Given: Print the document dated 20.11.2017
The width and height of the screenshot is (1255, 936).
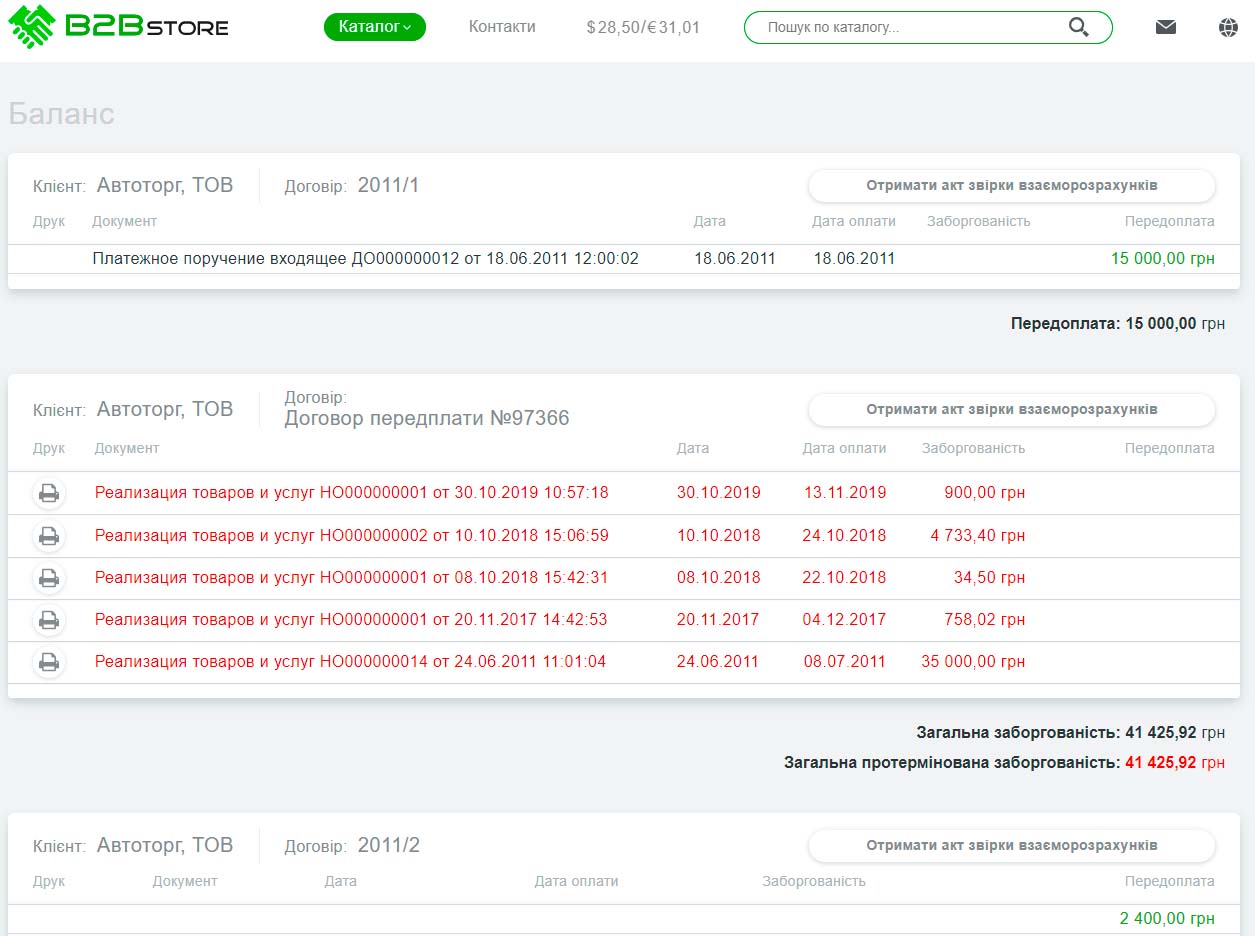Looking at the screenshot, I should 48,620.
